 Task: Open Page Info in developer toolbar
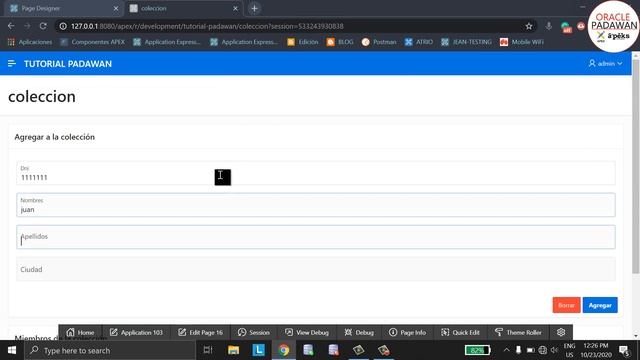click(407, 332)
